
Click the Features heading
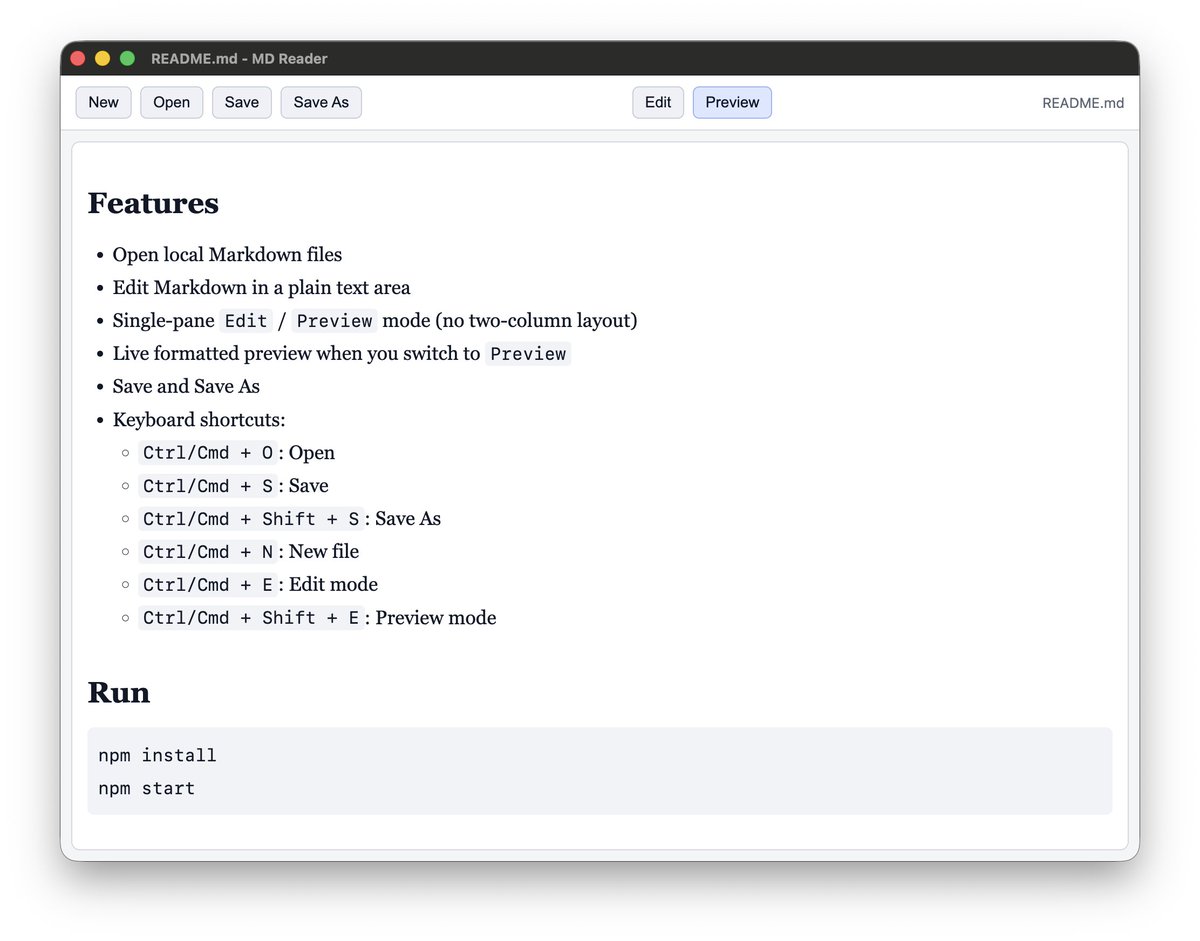153,203
